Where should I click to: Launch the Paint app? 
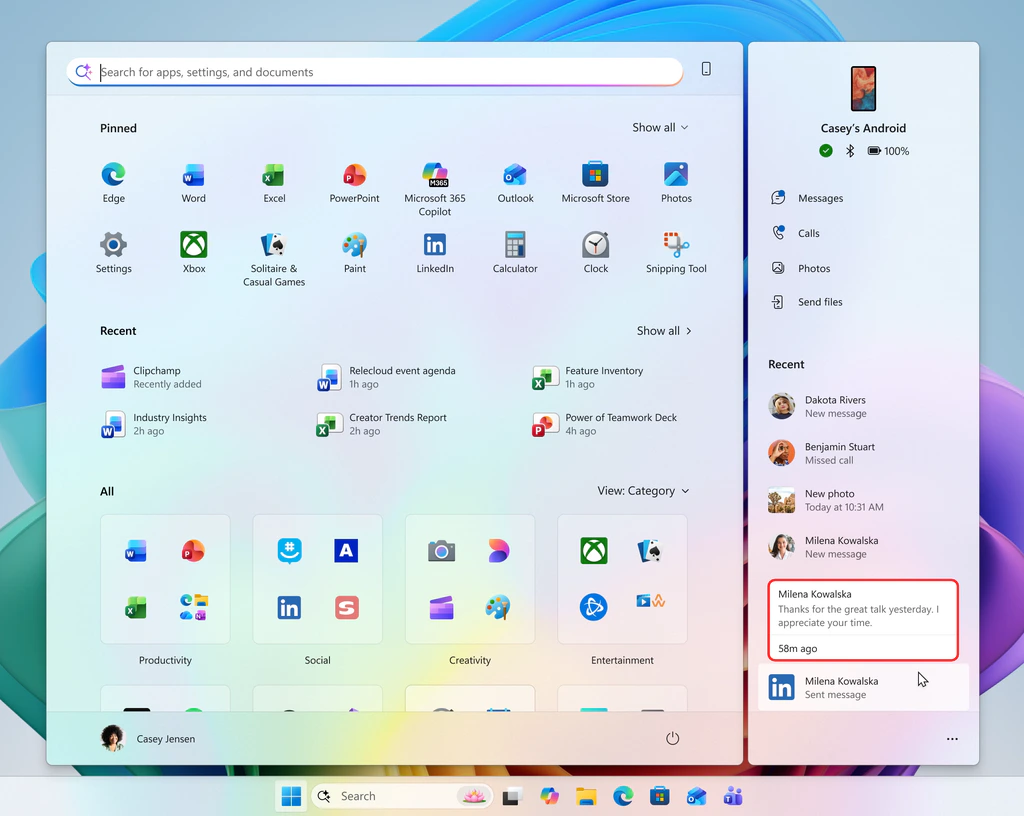[x=354, y=253]
